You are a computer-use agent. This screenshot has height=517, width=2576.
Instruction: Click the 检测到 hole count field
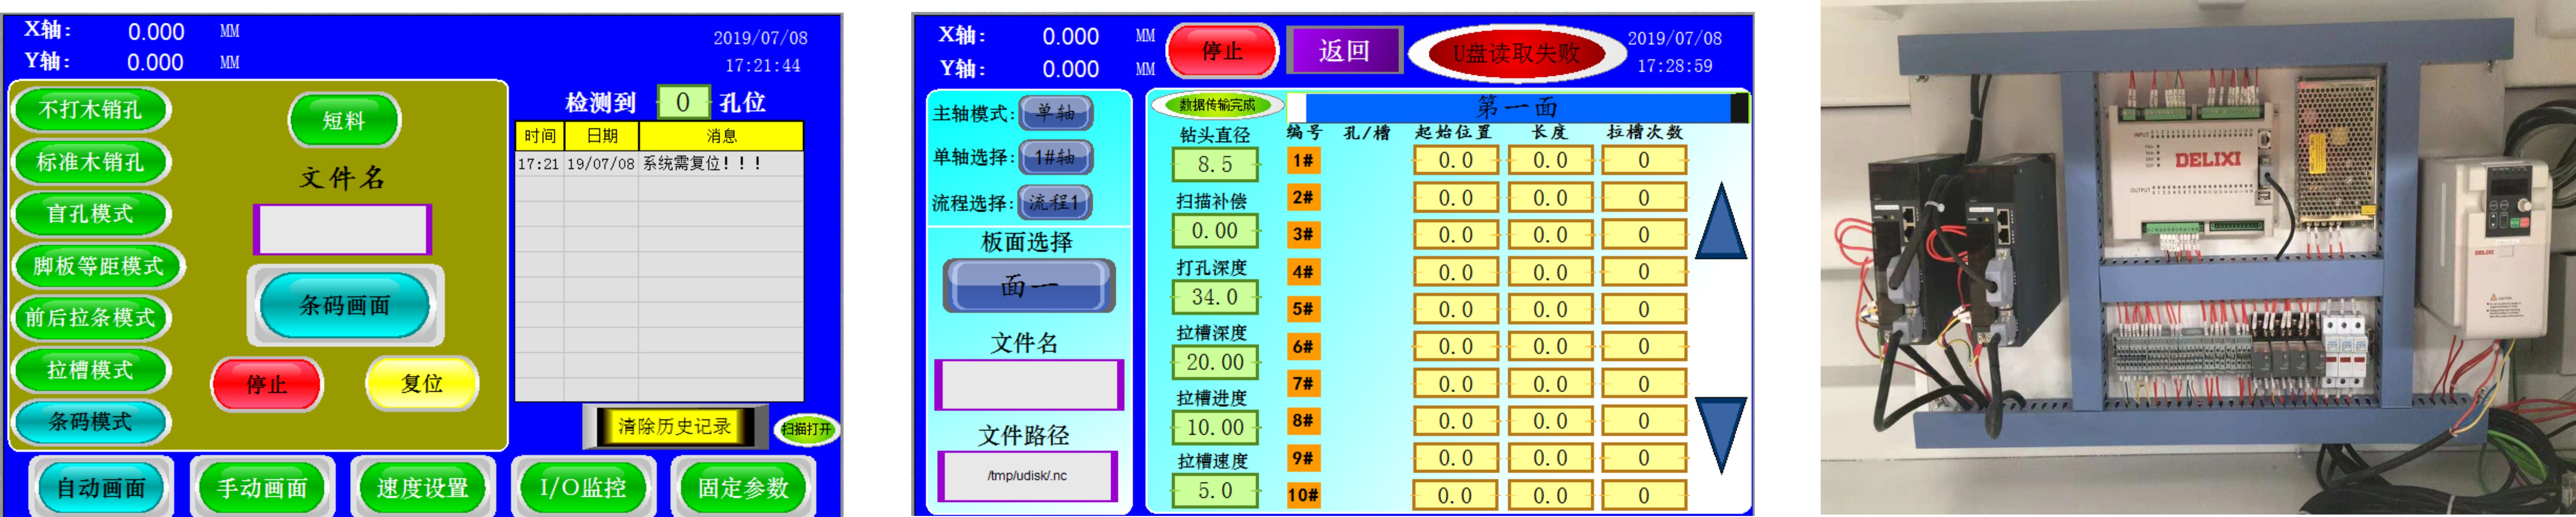point(682,102)
